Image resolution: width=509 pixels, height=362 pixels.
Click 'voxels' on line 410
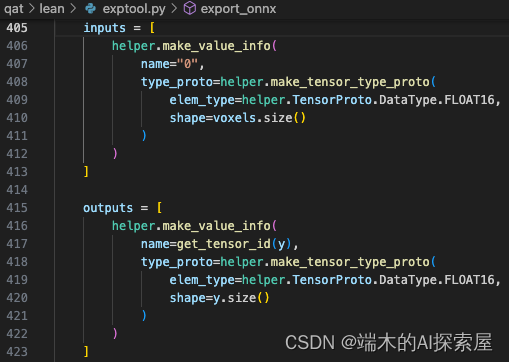pos(234,118)
